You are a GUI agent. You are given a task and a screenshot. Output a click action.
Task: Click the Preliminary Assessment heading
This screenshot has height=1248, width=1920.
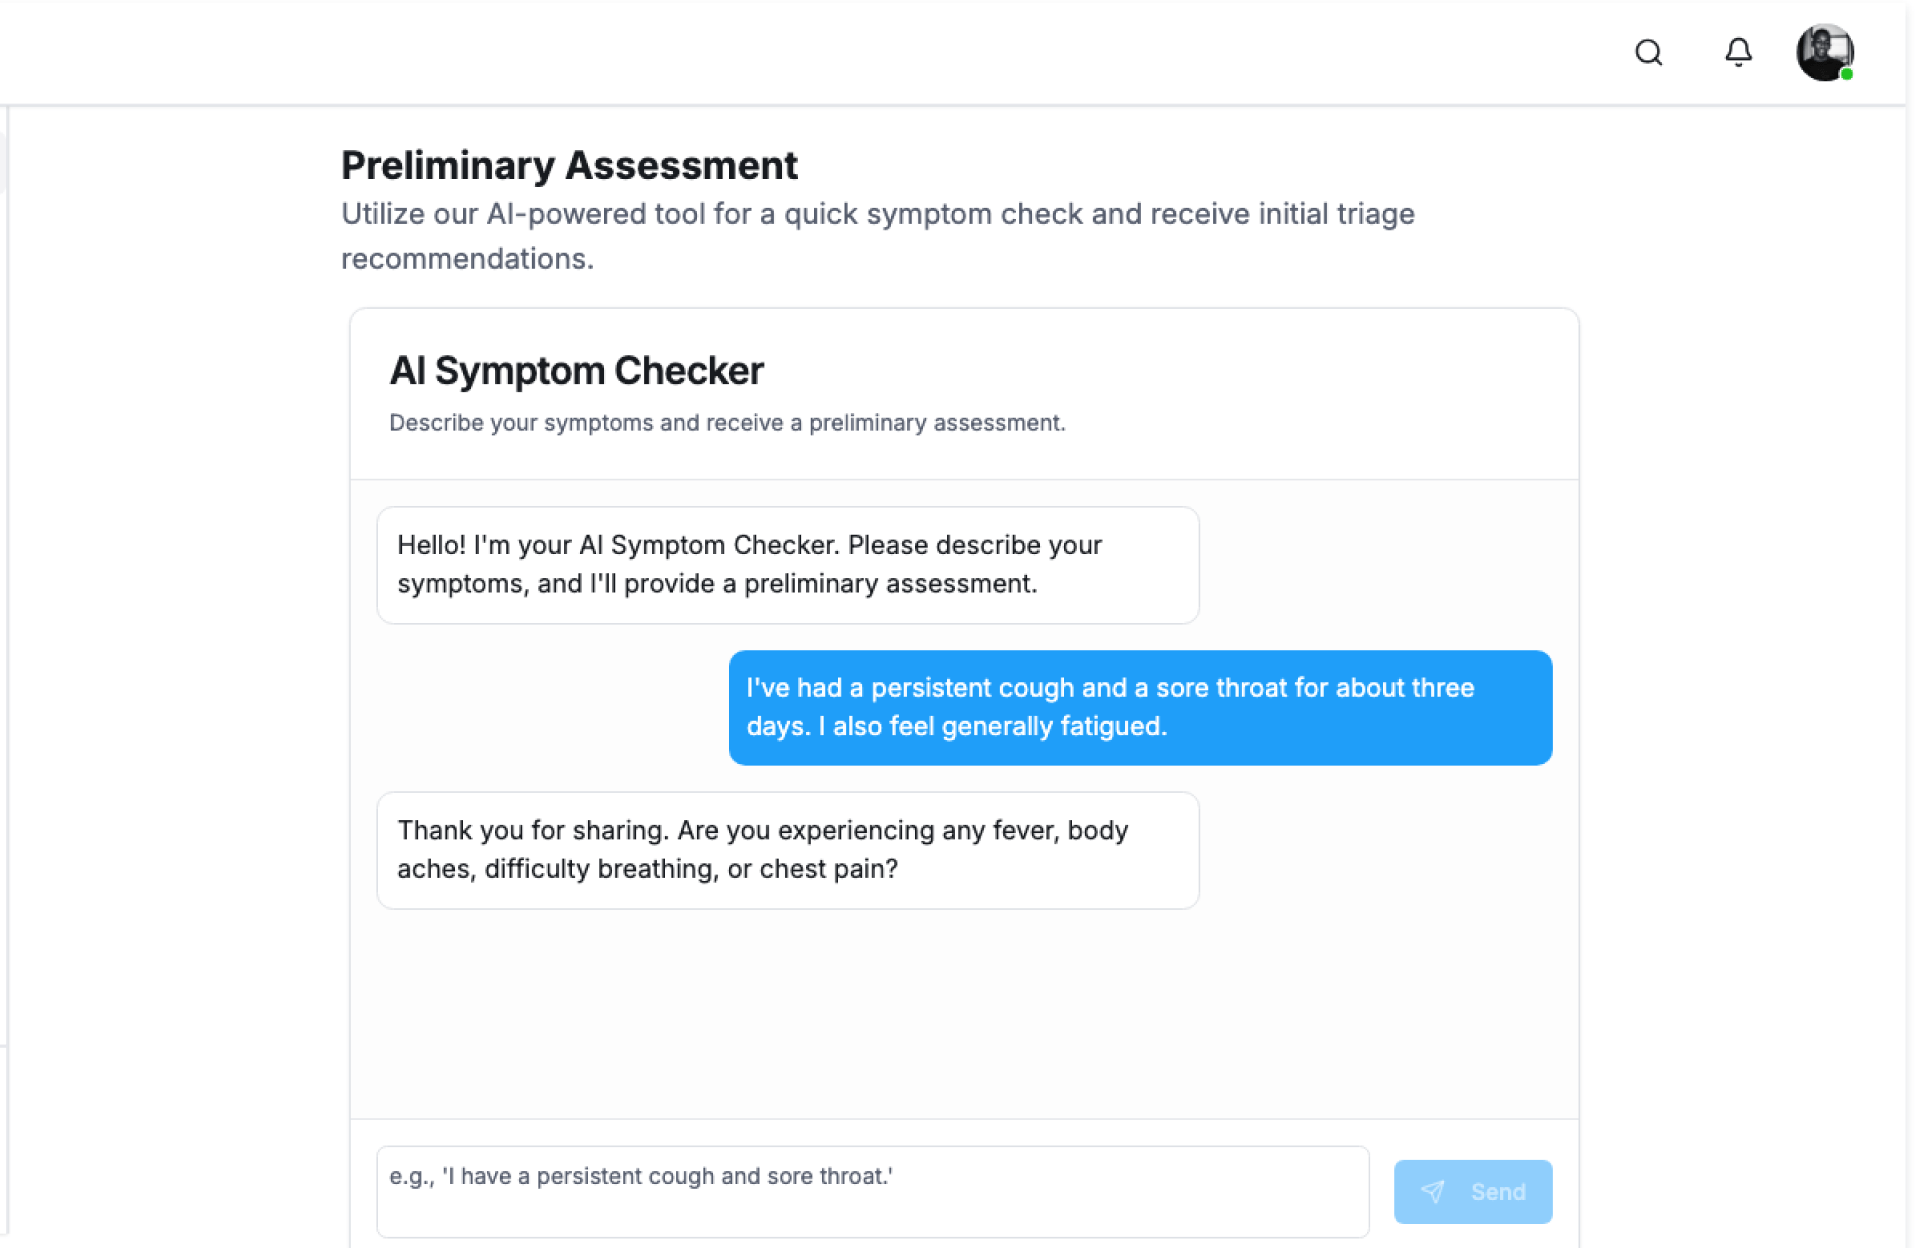pos(569,165)
